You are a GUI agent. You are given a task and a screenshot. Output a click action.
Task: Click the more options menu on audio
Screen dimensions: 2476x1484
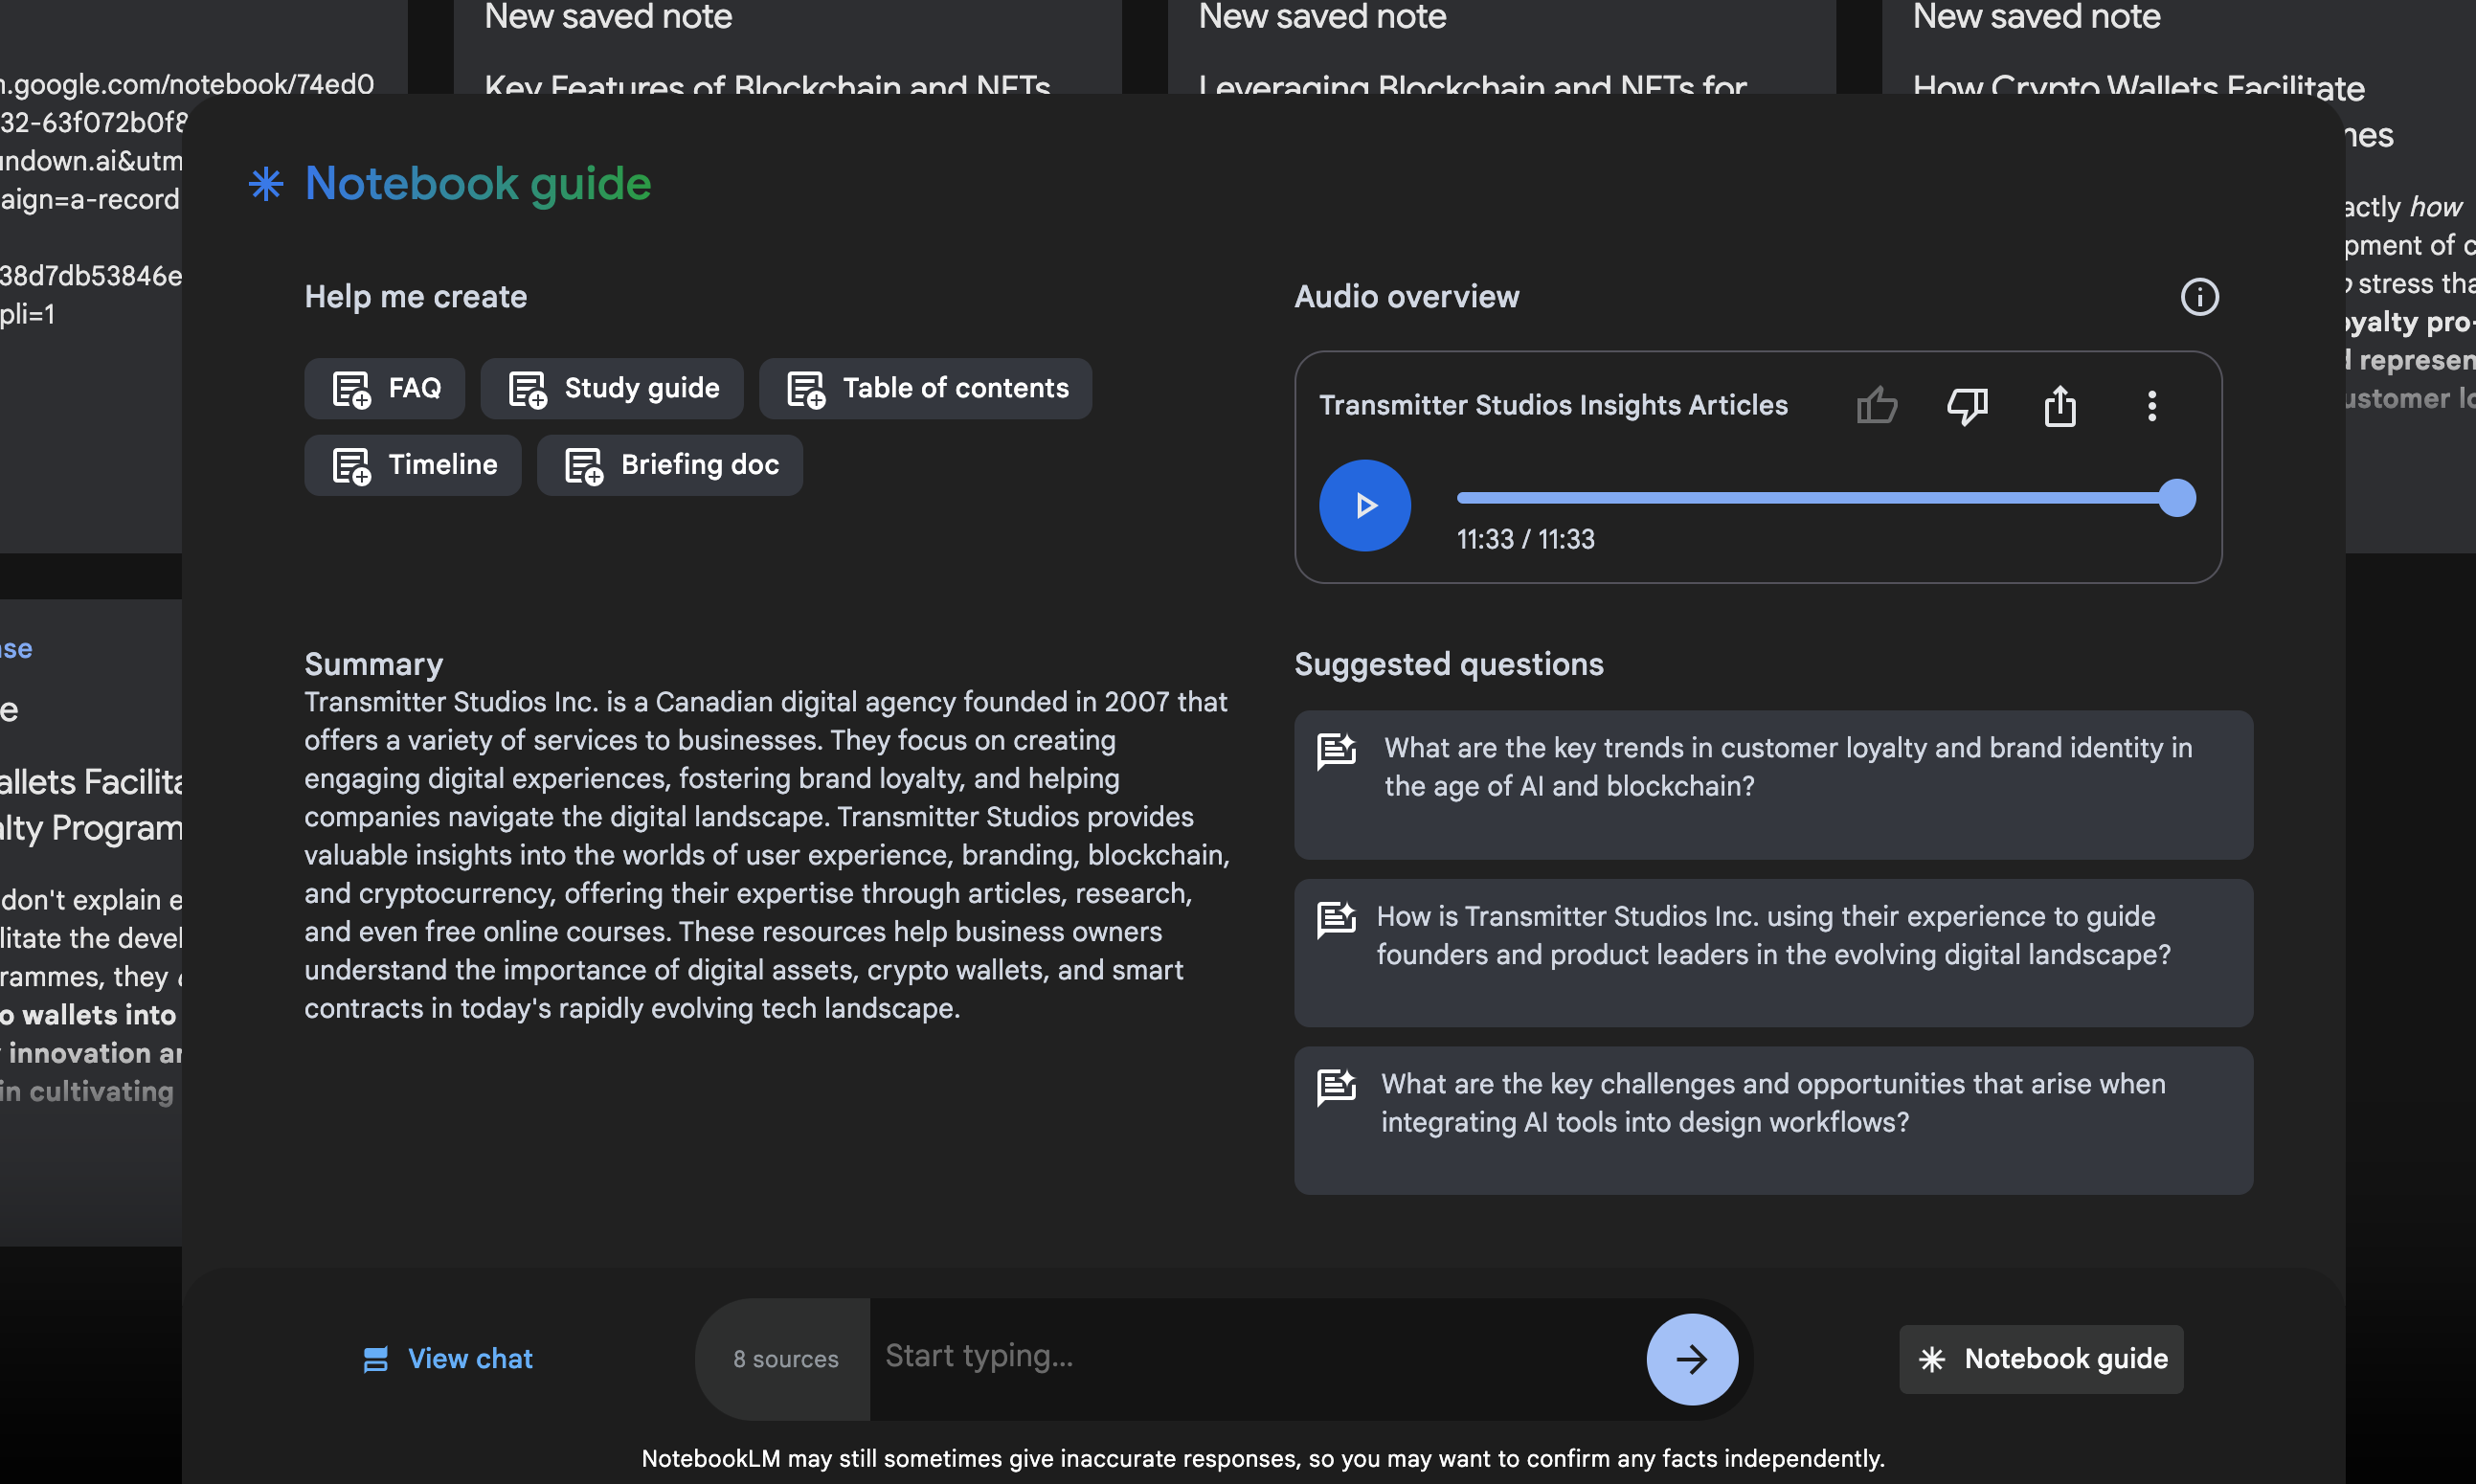pos(2152,406)
